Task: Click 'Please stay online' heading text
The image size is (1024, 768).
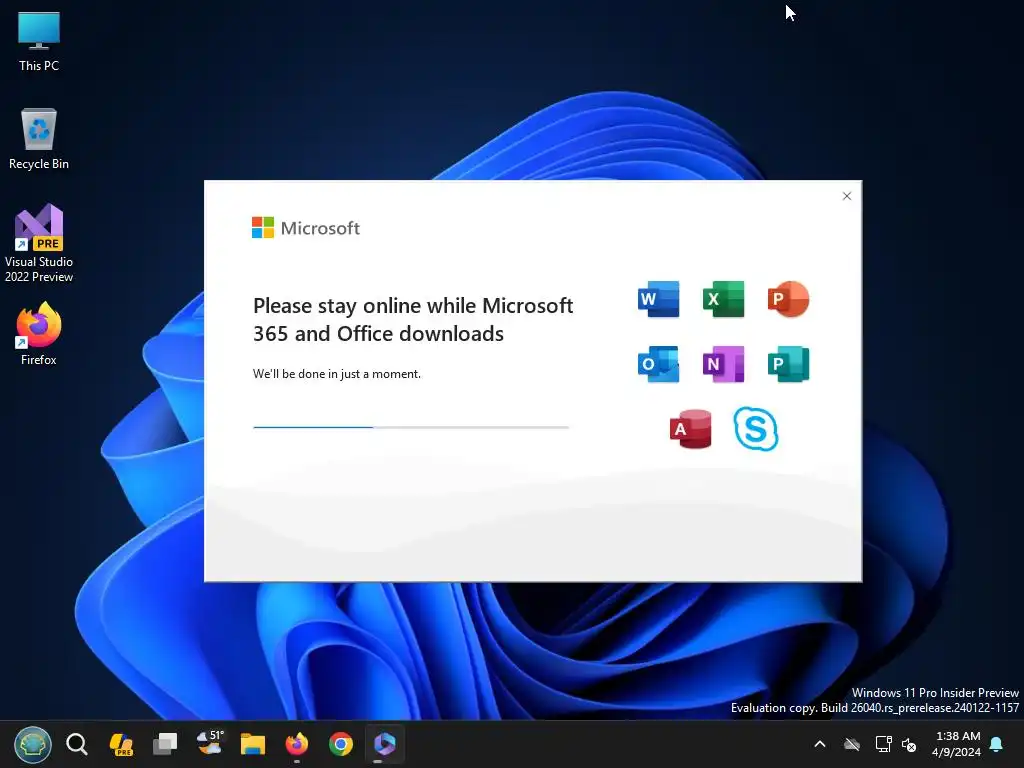Action: (x=413, y=319)
